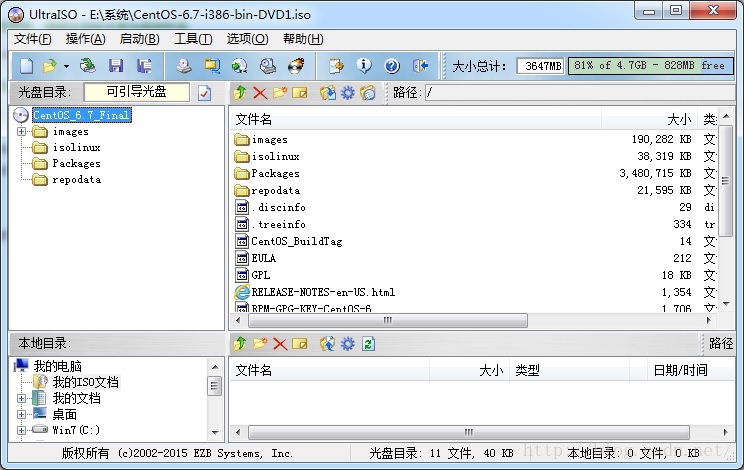Select the RELEASE-NOTES-en-US.html file
Screen dimensions: 744x470
click(474, 292)
